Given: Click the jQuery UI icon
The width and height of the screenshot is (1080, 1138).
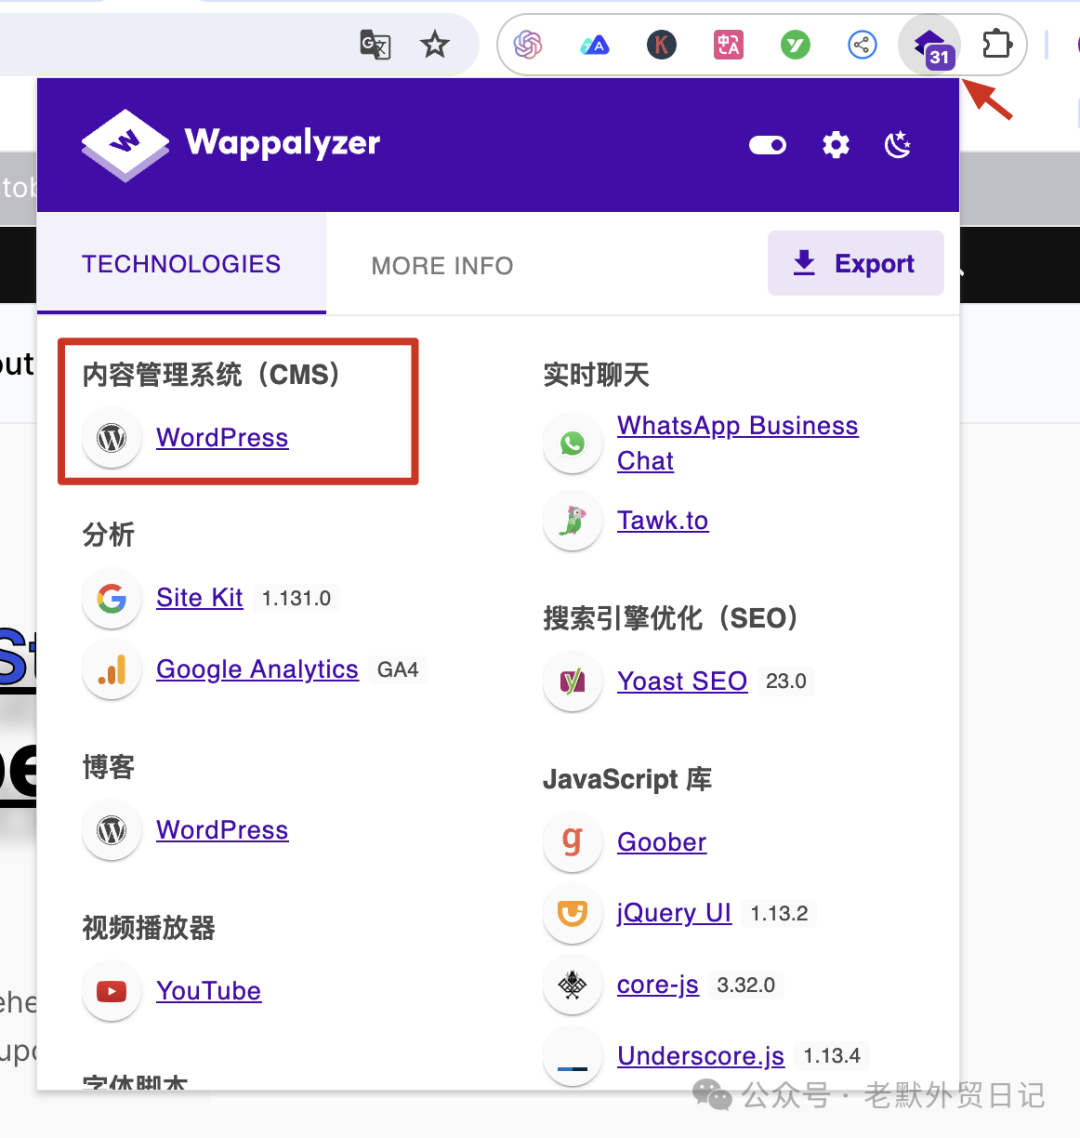Looking at the screenshot, I should pyautogui.click(x=573, y=914).
